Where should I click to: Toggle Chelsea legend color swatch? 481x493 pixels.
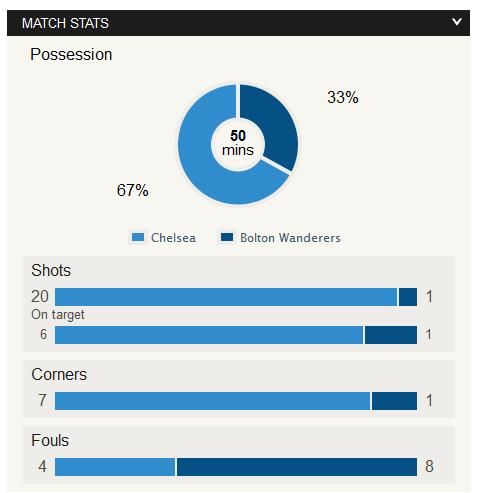pyautogui.click(x=138, y=237)
